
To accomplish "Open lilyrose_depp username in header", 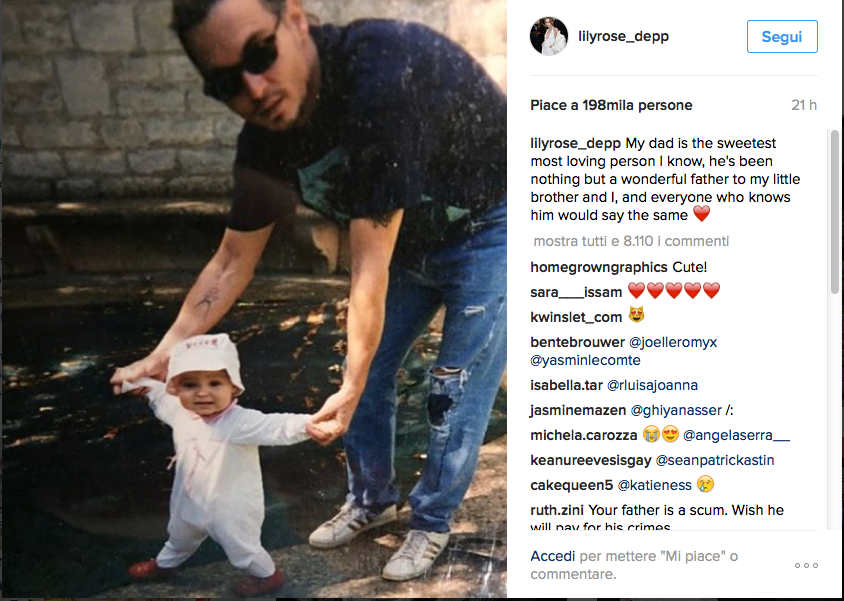I will (623, 36).
